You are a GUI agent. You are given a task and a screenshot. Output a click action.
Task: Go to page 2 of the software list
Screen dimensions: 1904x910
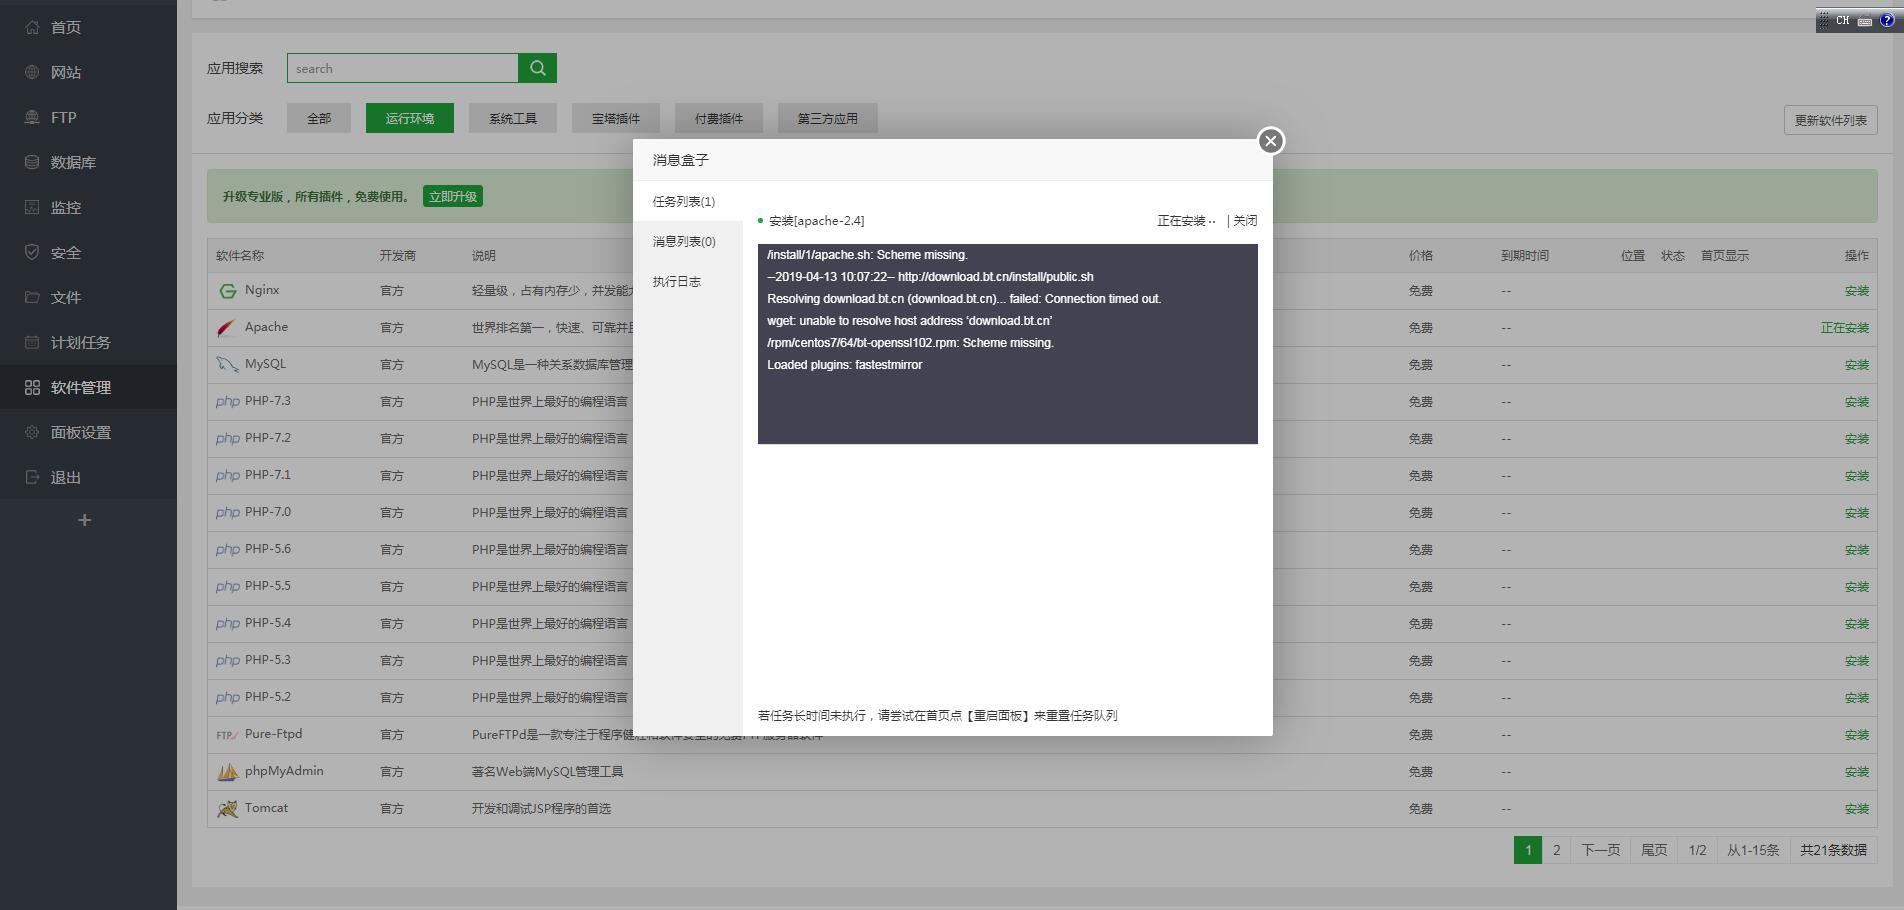pyautogui.click(x=1556, y=850)
